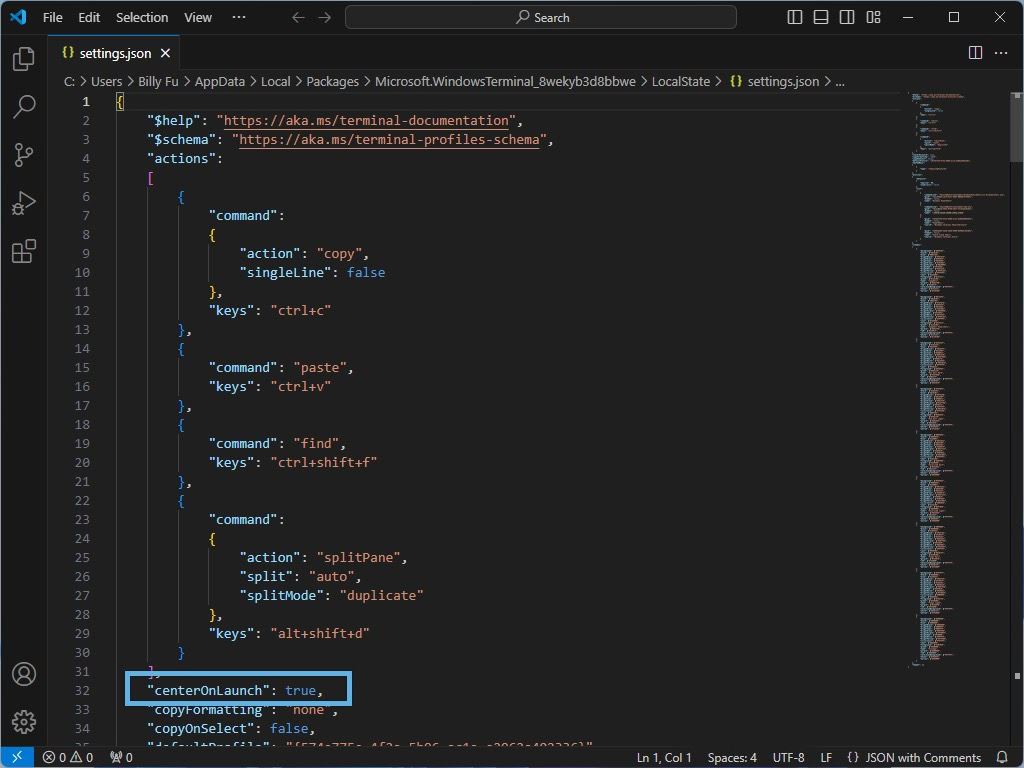This screenshot has width=1024, height=768.
Task: Open the Selection menu
Action: coord(141,17)
